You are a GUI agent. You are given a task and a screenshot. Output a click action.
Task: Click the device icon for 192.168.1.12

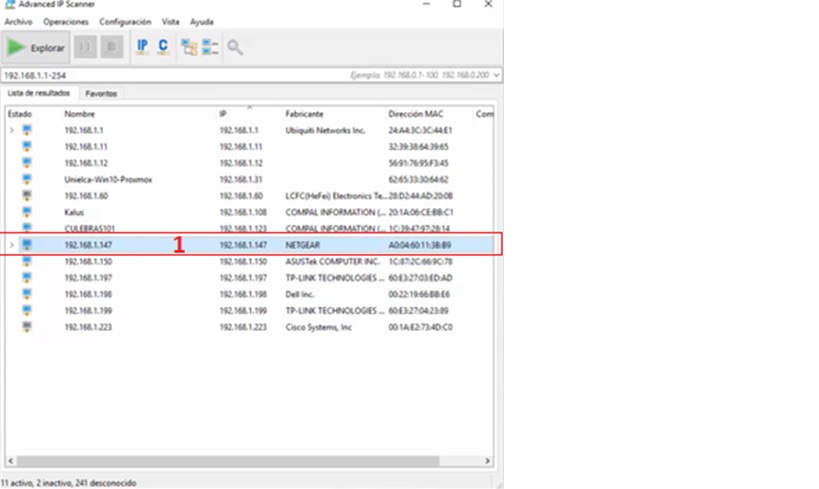tap(27, 162)
